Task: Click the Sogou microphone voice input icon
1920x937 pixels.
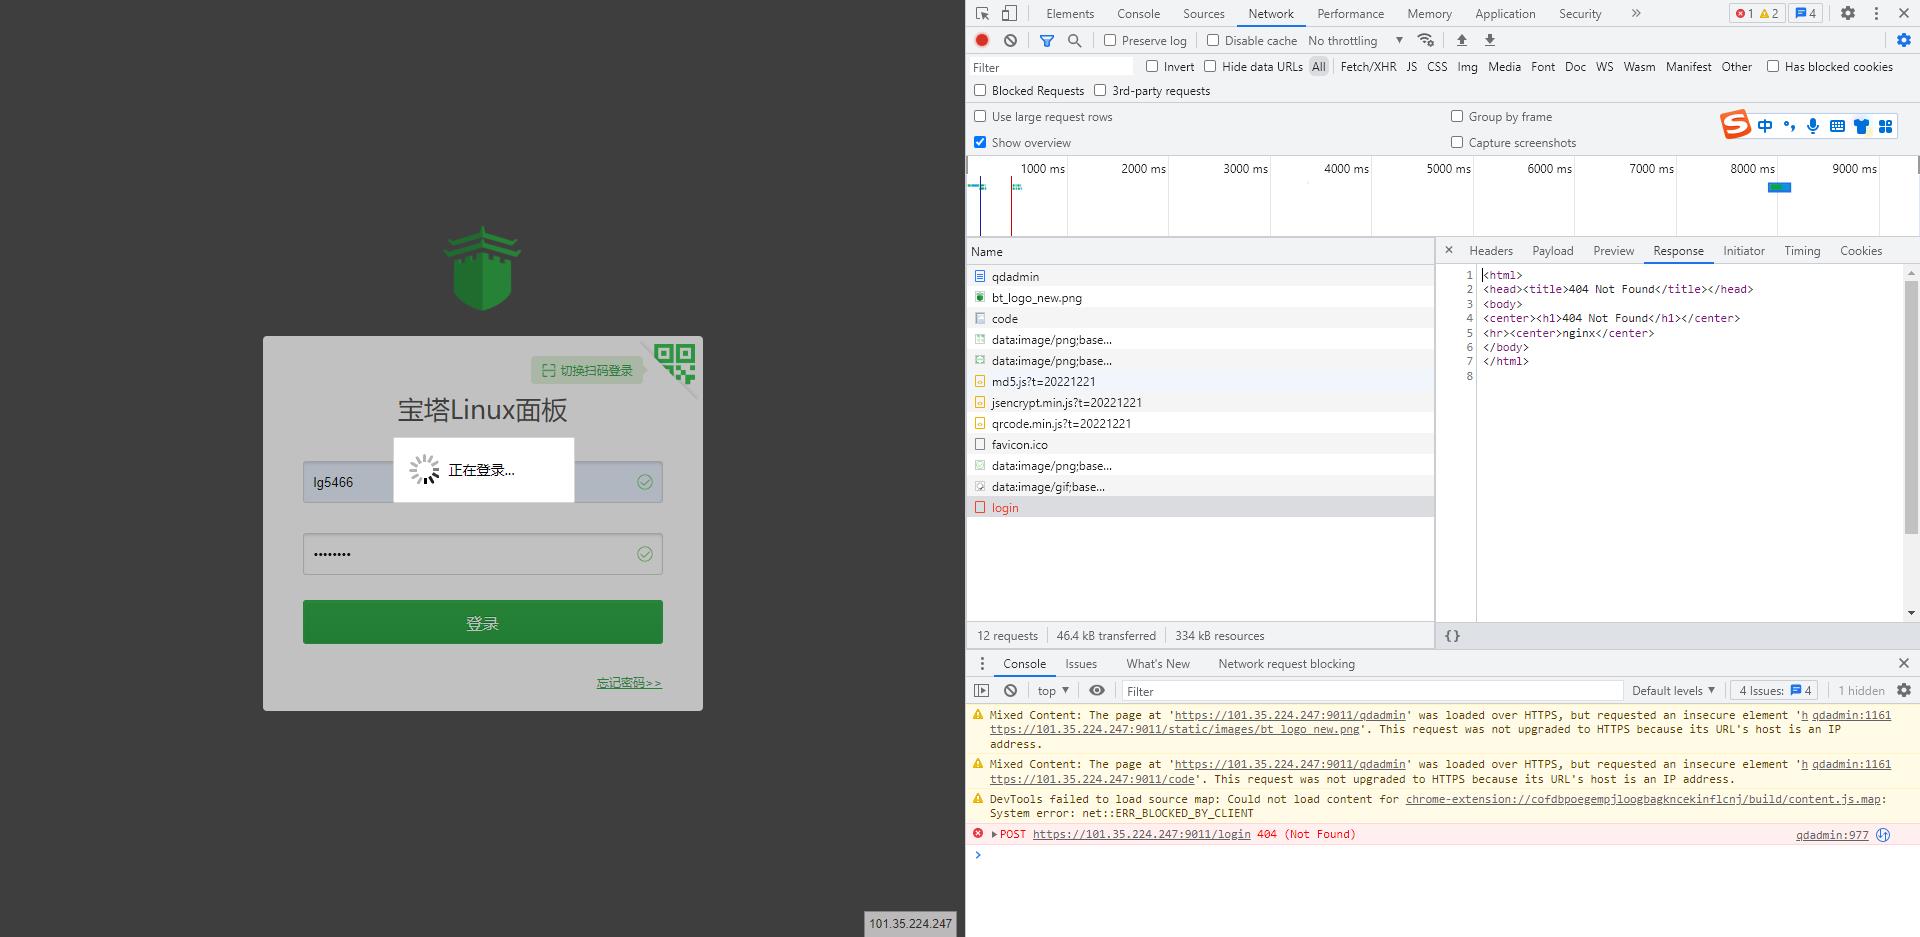Action: [1813, 126]
